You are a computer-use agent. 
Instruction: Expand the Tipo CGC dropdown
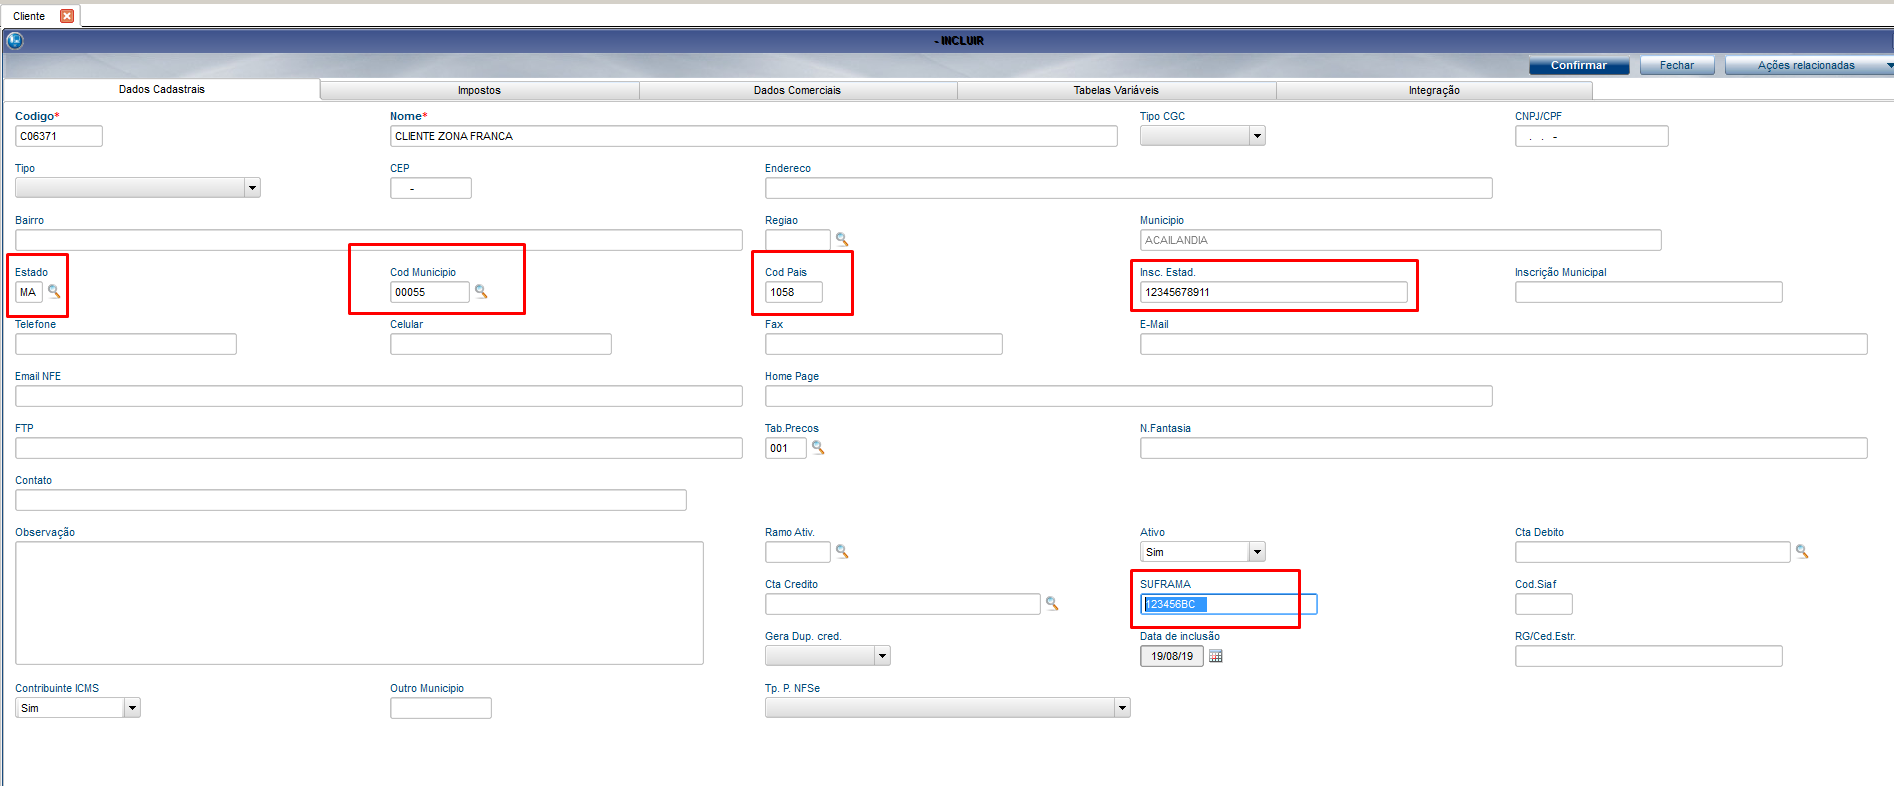point(1257,136)
